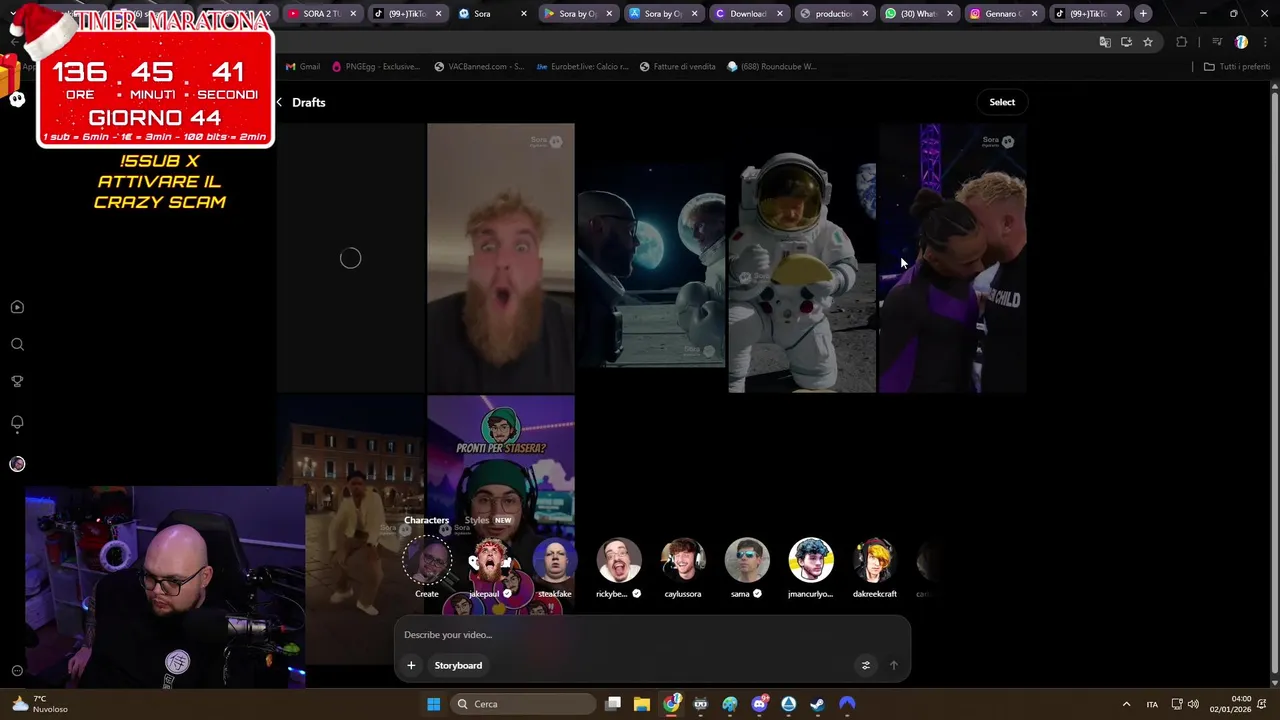
Task: Select the jmancurlyo... character avatar
Action: (x=811, y=560)
